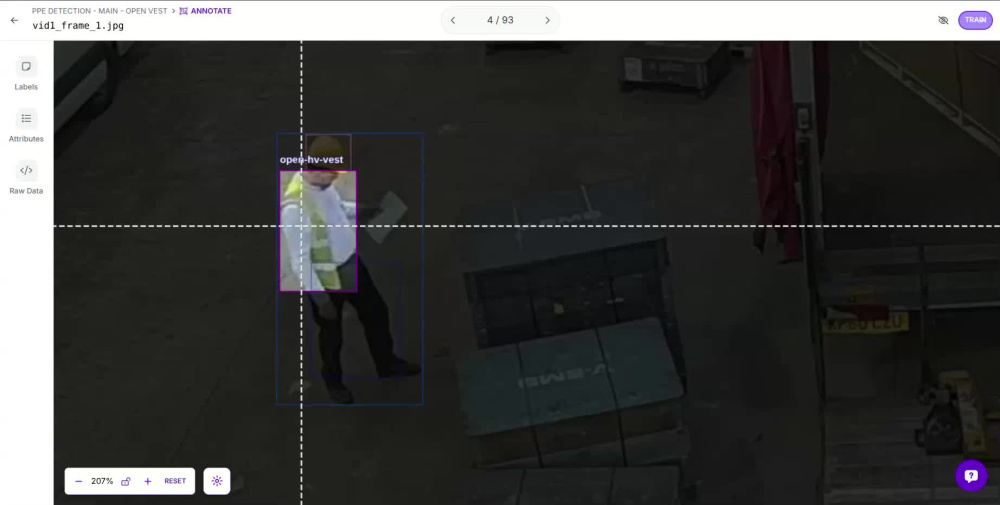
Task: Go back using the left arrow
Action: point(14,20)
